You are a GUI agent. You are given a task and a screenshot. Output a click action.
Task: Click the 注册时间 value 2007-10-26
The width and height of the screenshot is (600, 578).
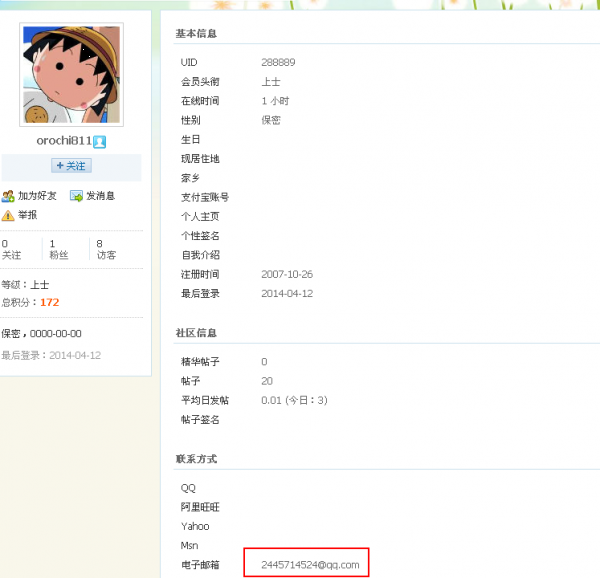(x=287, y=274)
